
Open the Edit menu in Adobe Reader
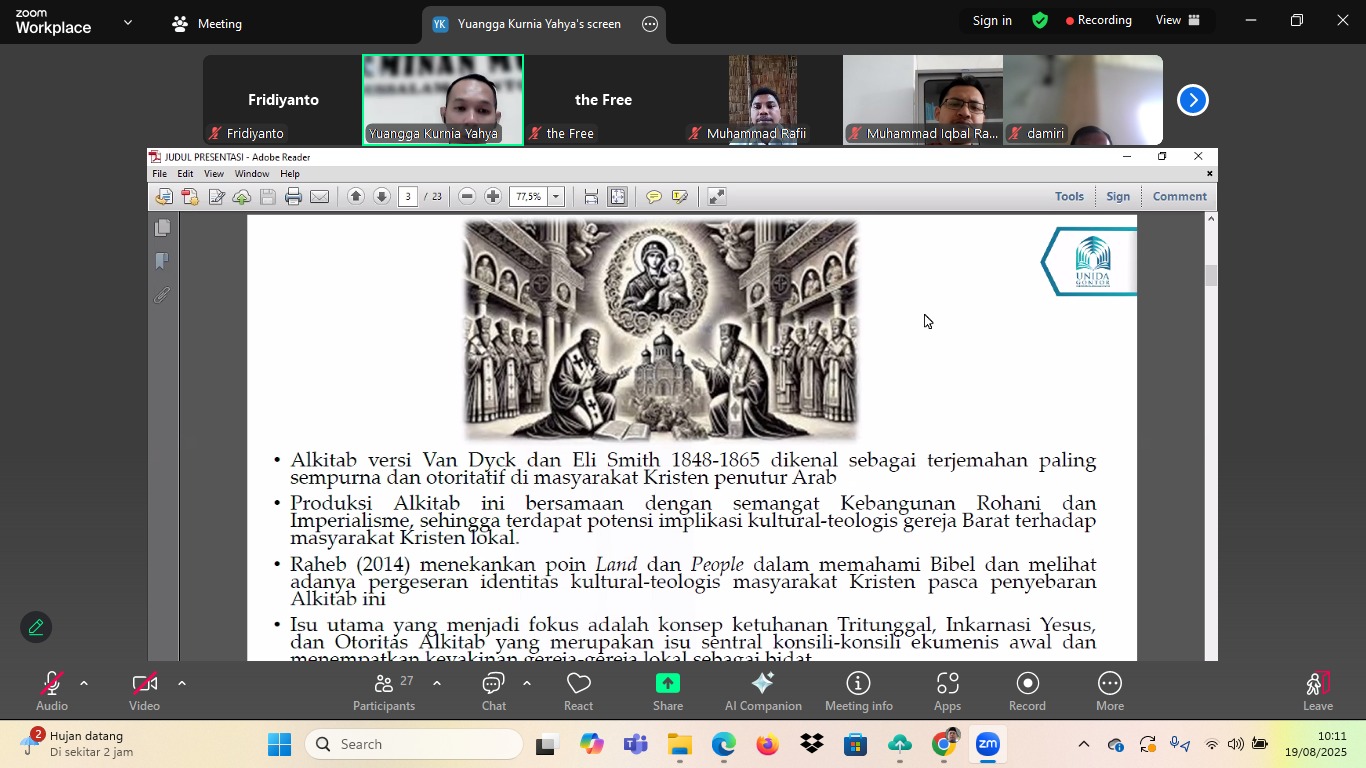(185, 174)
